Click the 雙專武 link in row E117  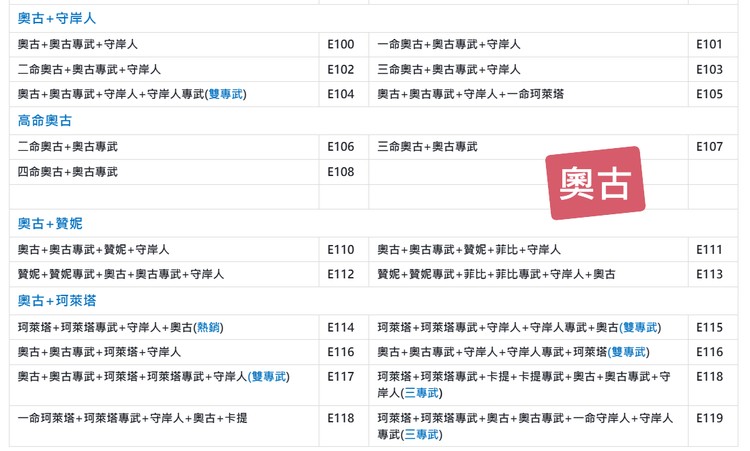click(268, 377)
